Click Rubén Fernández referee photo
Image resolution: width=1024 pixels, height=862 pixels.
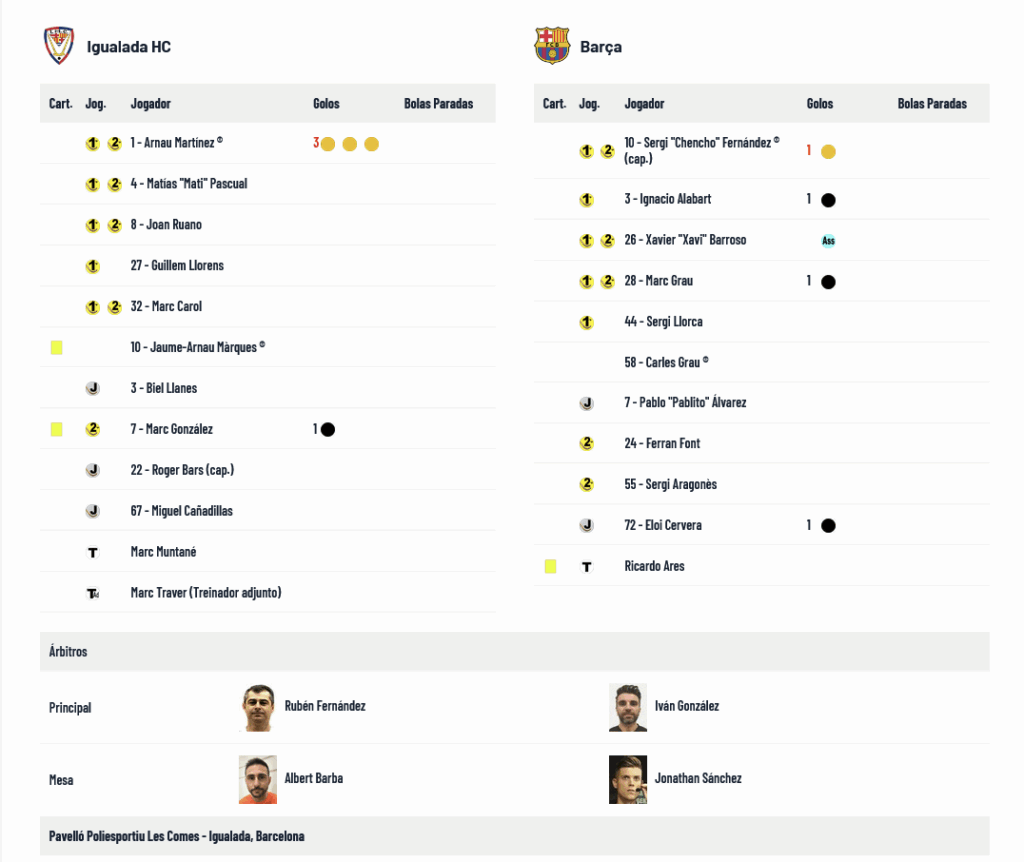point(258,707)
